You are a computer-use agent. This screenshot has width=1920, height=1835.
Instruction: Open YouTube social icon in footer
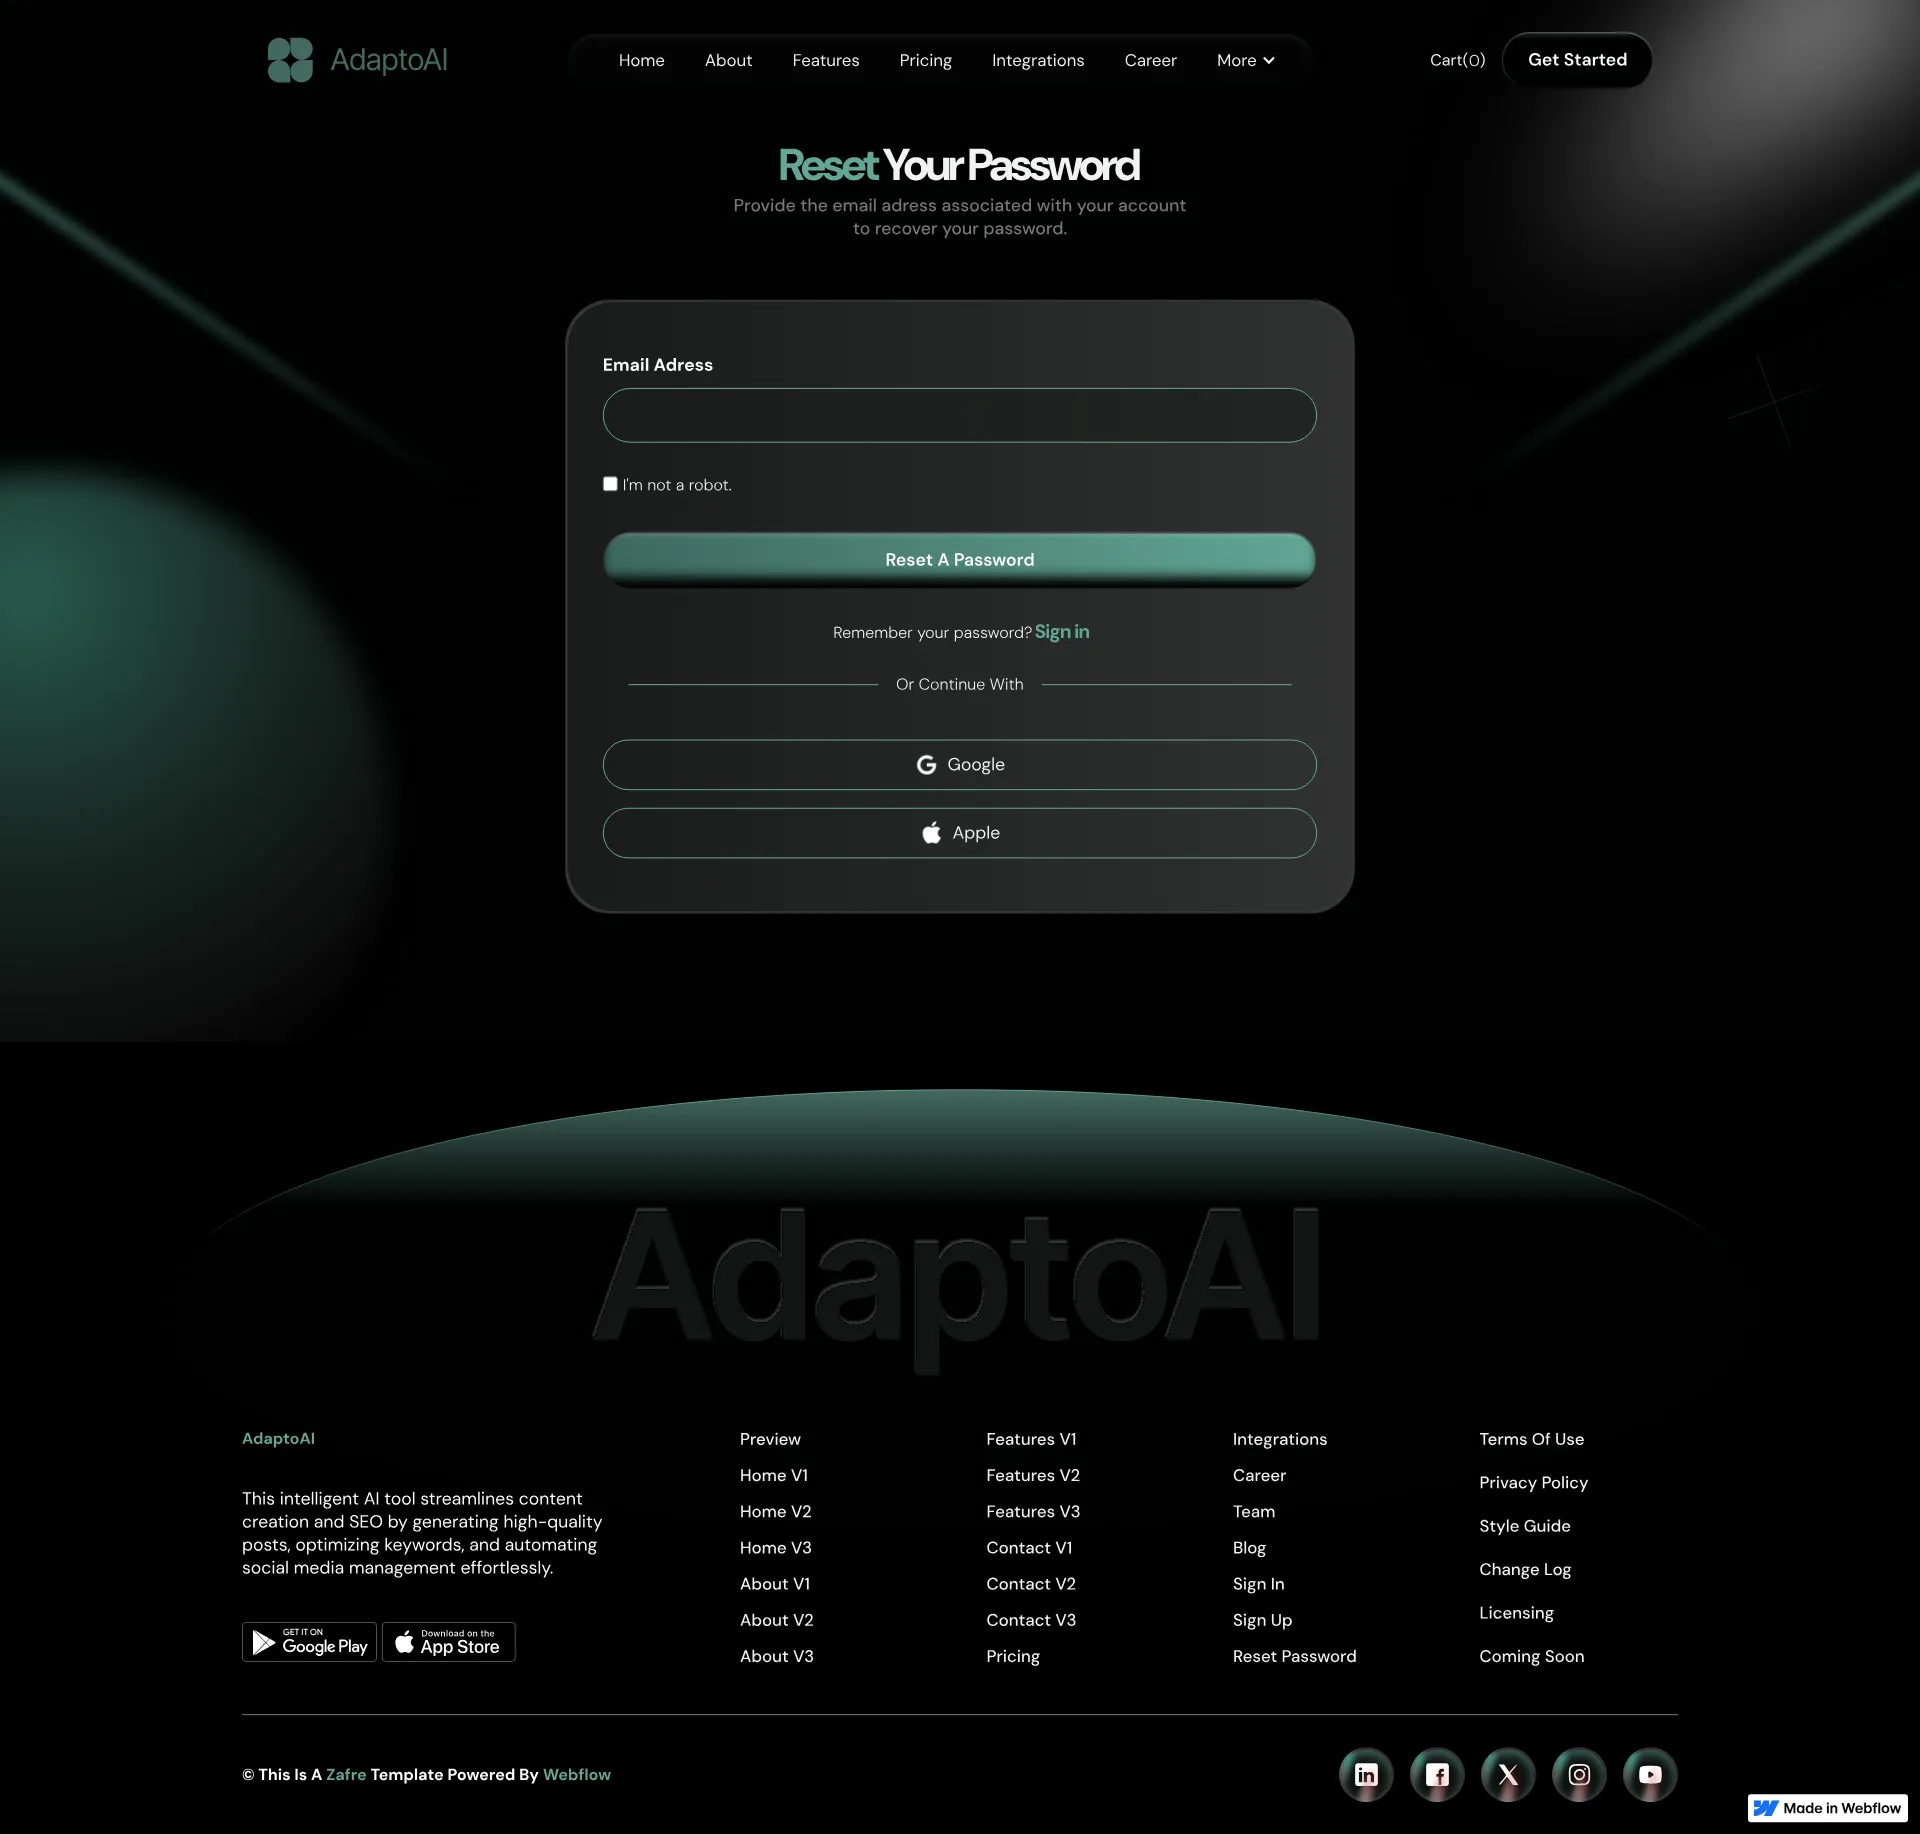click(1650, 1774)
